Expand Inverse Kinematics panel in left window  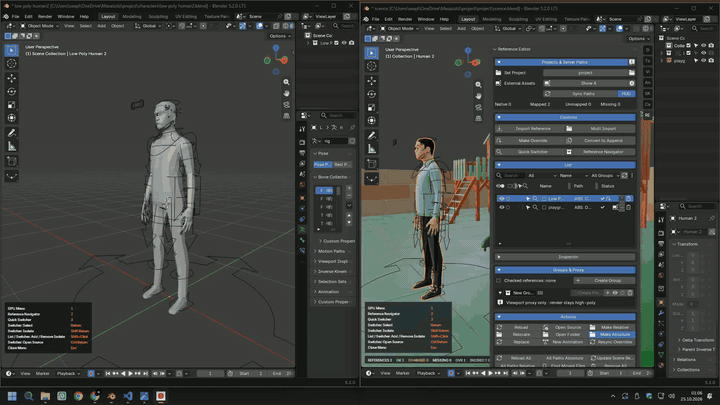coord(332,271)
